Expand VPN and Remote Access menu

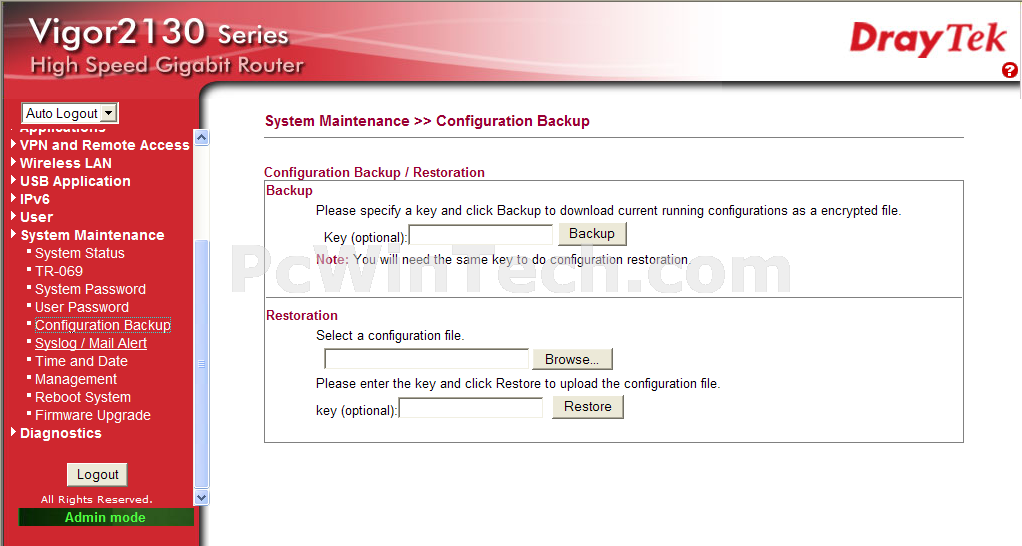pyautogui.click(x=104, y=145)
